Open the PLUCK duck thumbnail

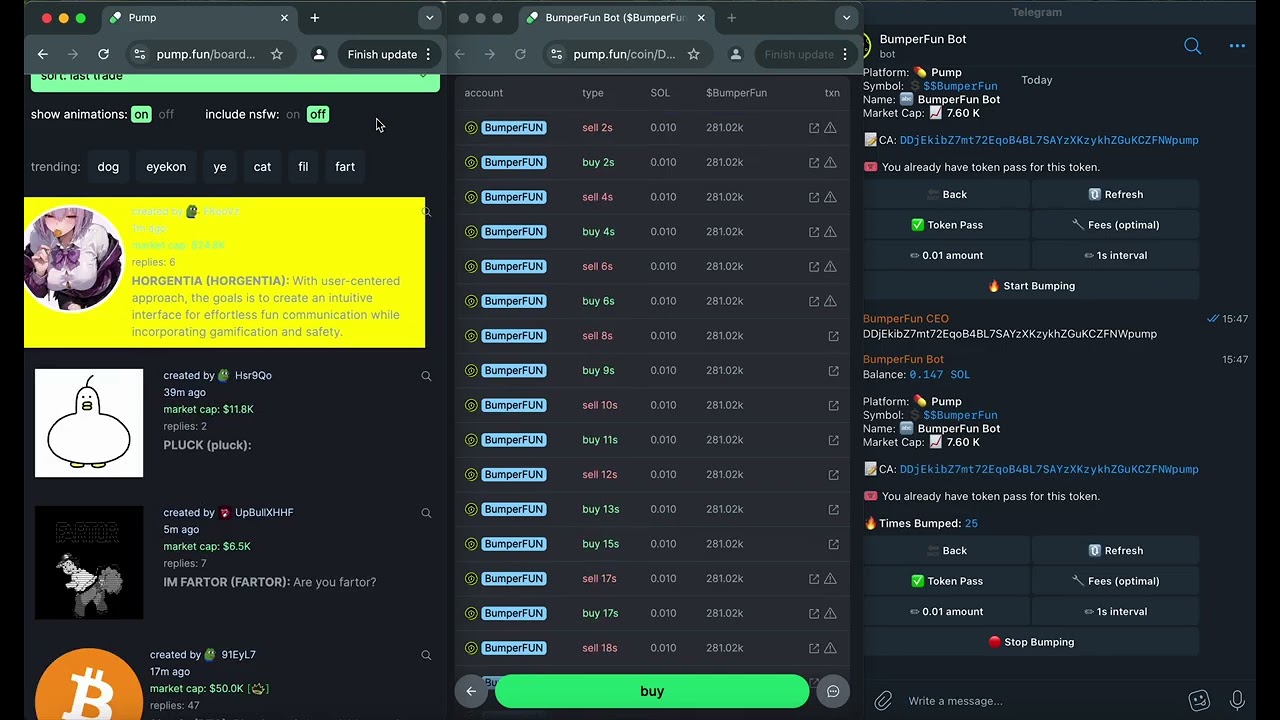89,423
